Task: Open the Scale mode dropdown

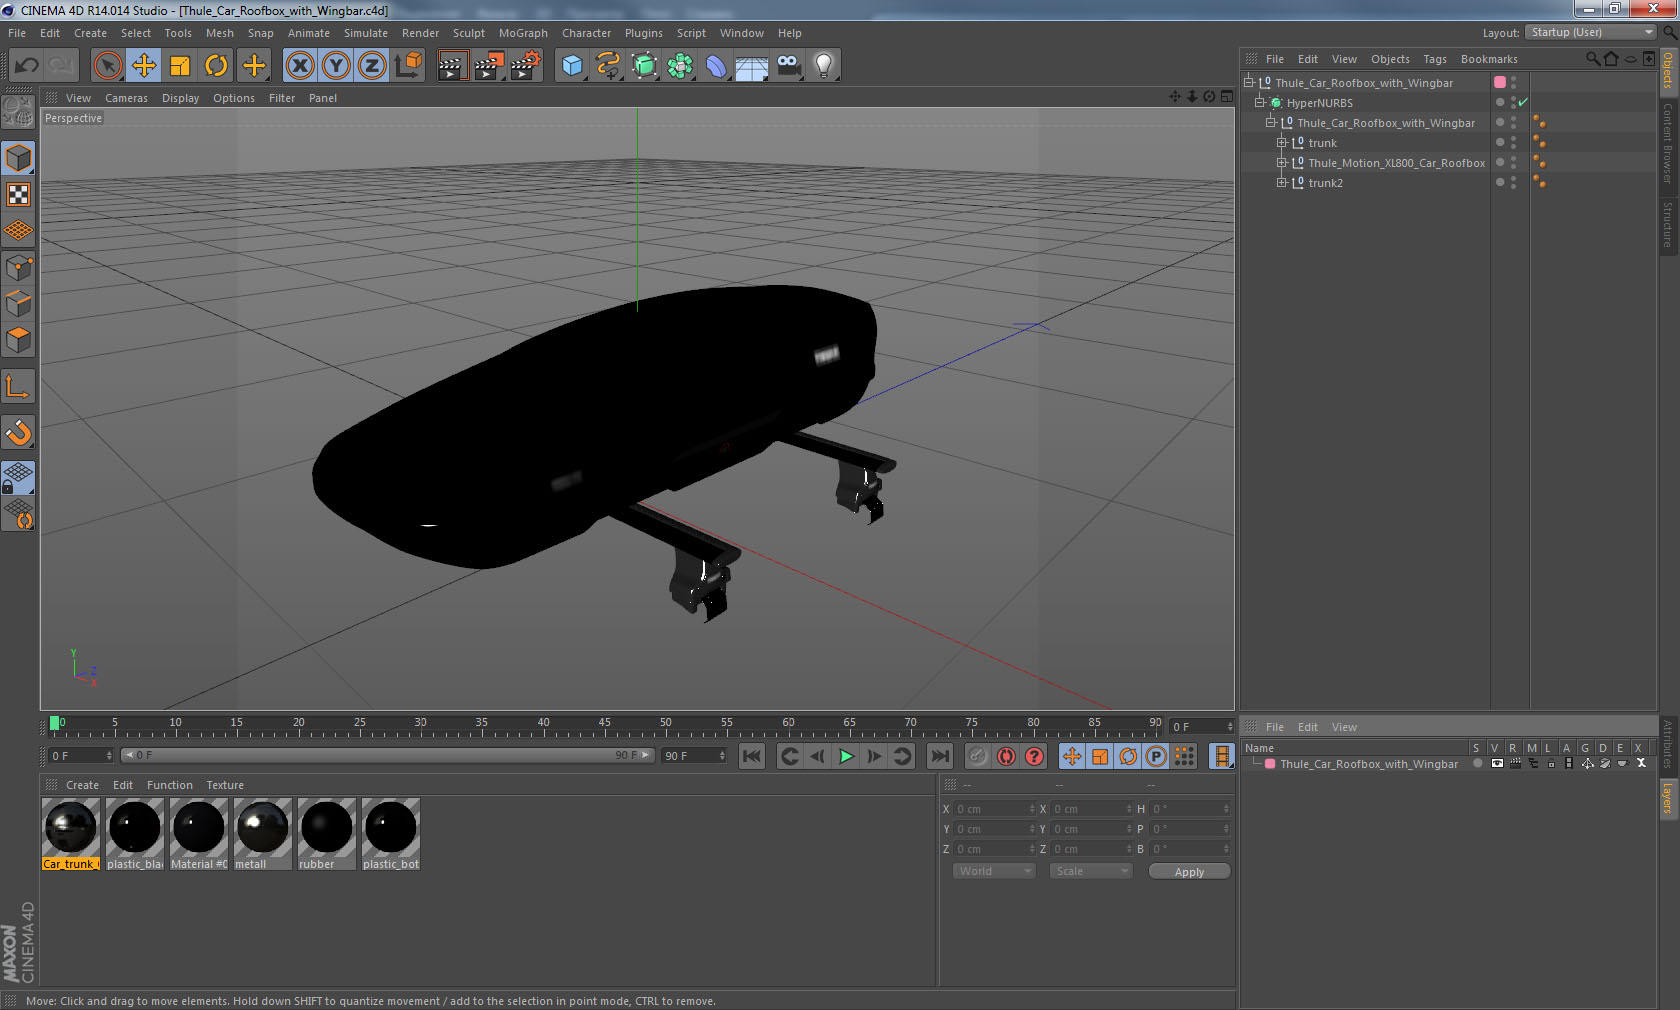Action: [x=1091, y=871]
